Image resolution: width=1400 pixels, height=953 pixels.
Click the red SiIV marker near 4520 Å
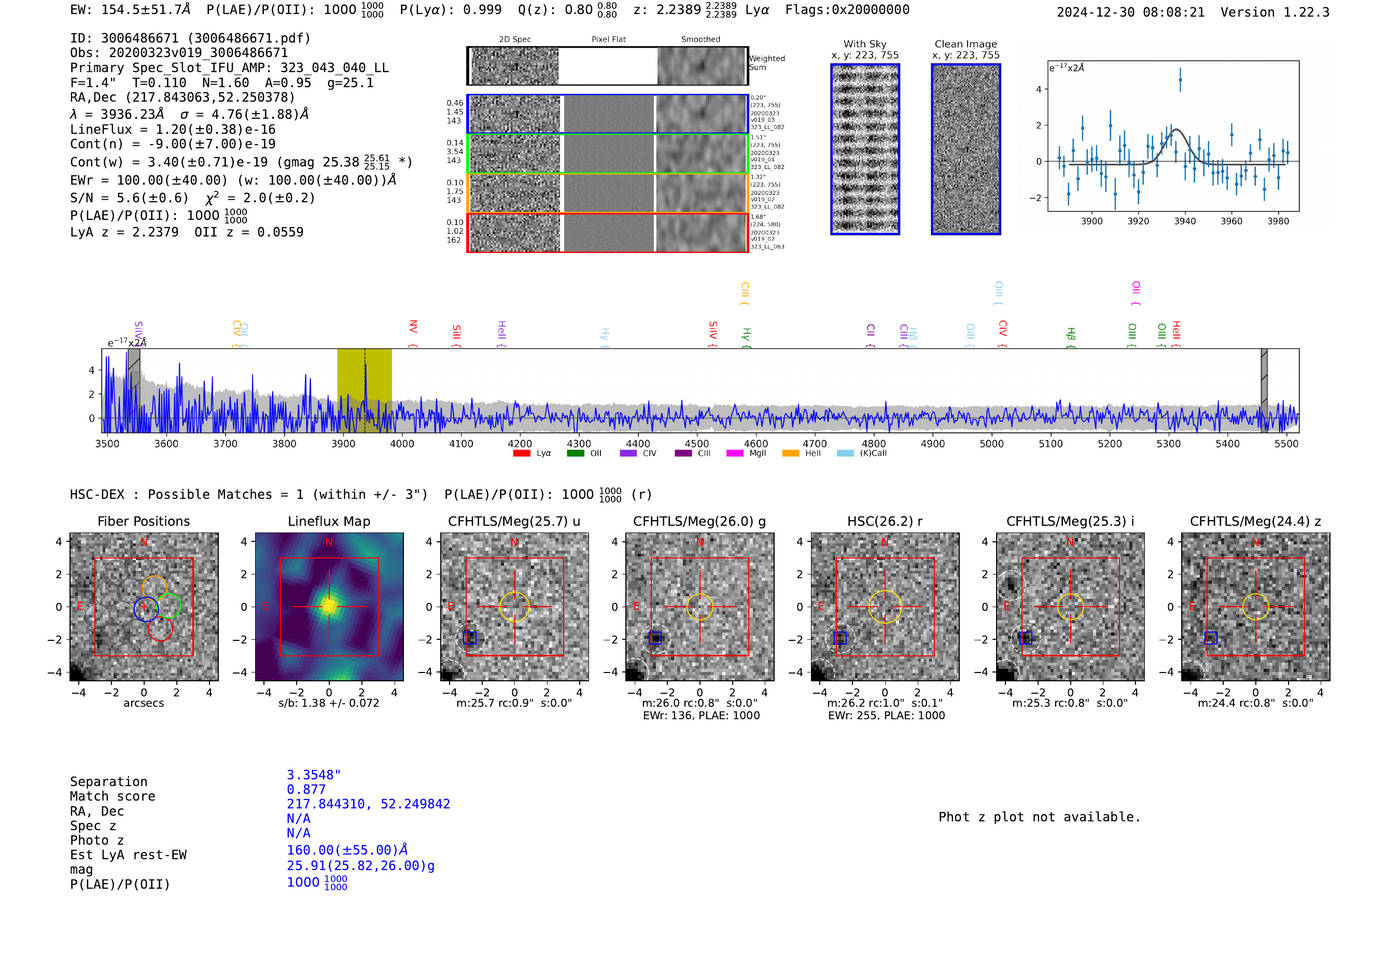pyautogui.click(x=713, y=333)
